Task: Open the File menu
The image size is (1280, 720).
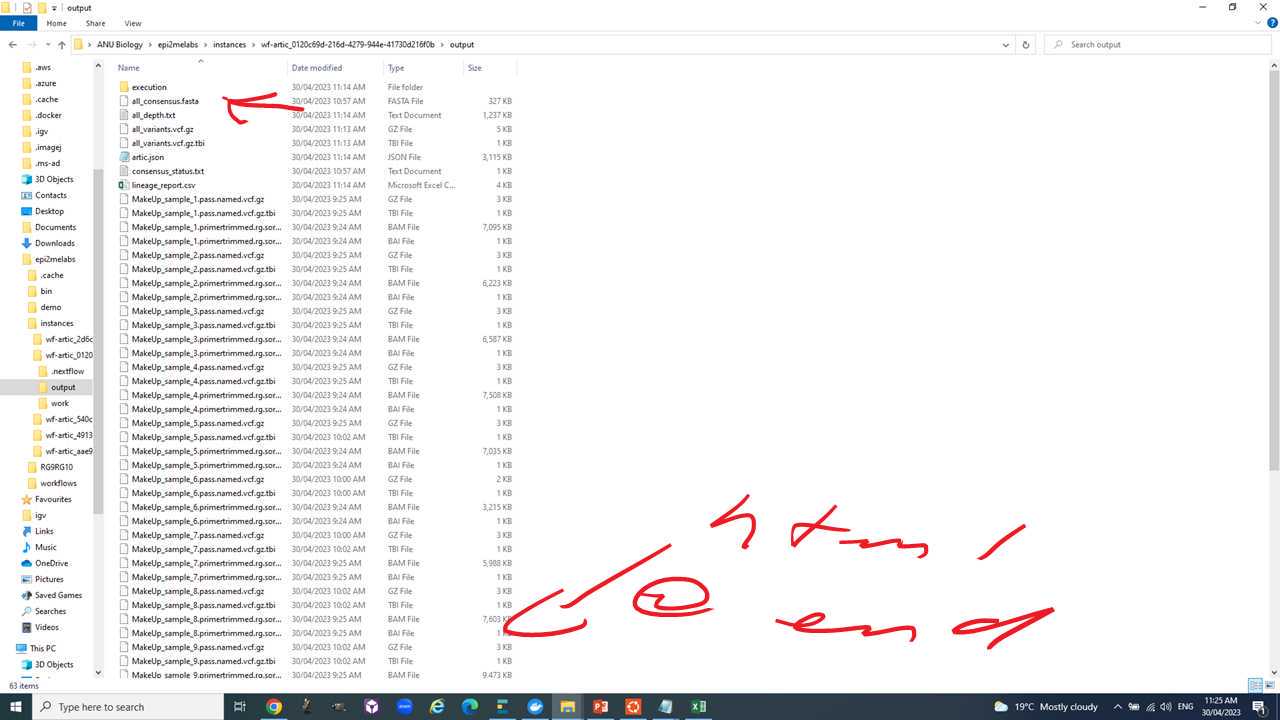Action: click(18, 23)
